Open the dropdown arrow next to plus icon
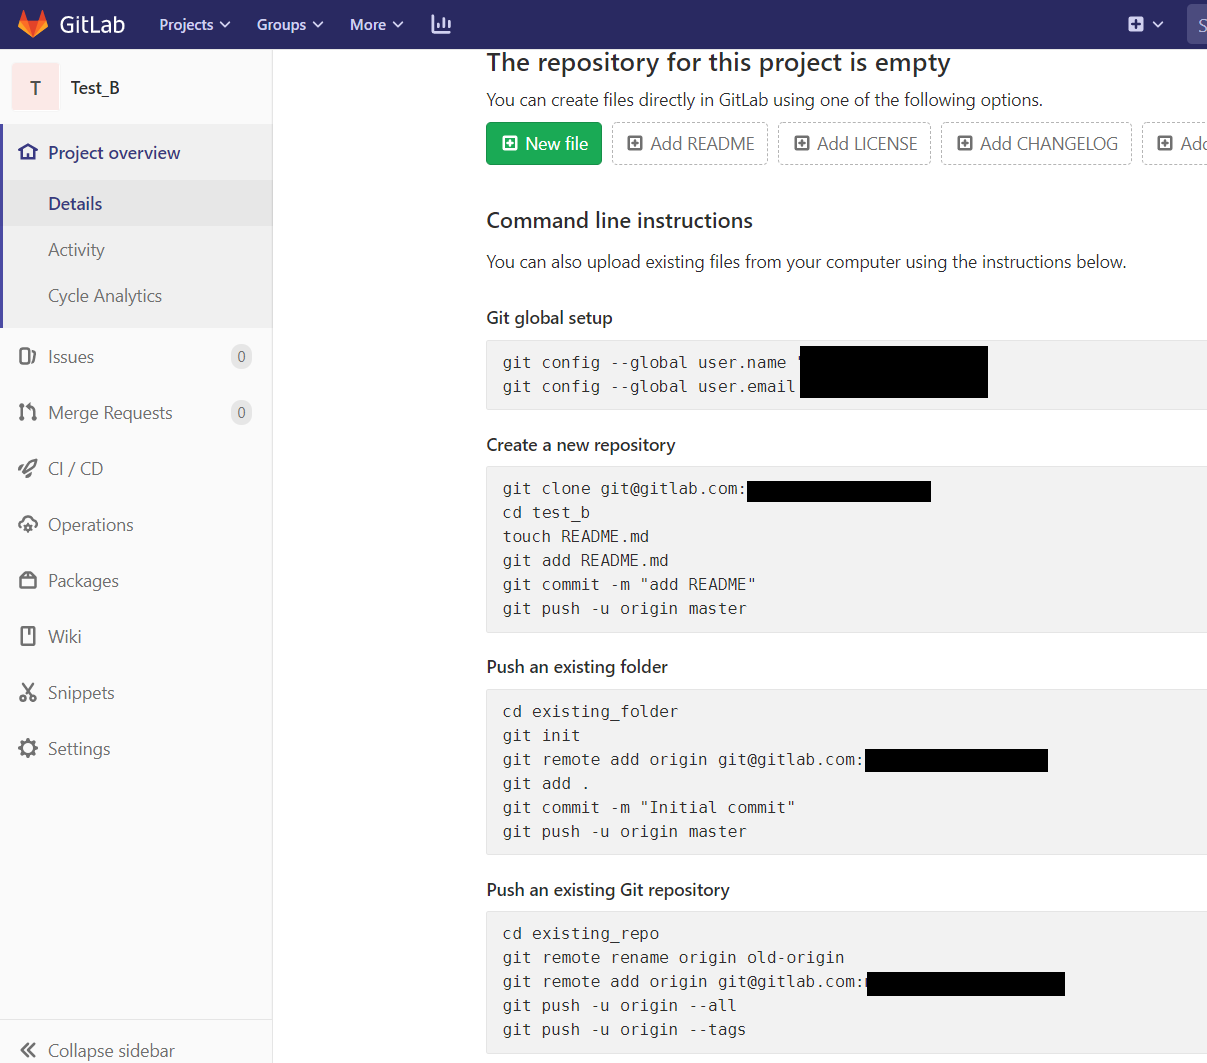This screenshot has width=1207, height=1063. 1158,24
